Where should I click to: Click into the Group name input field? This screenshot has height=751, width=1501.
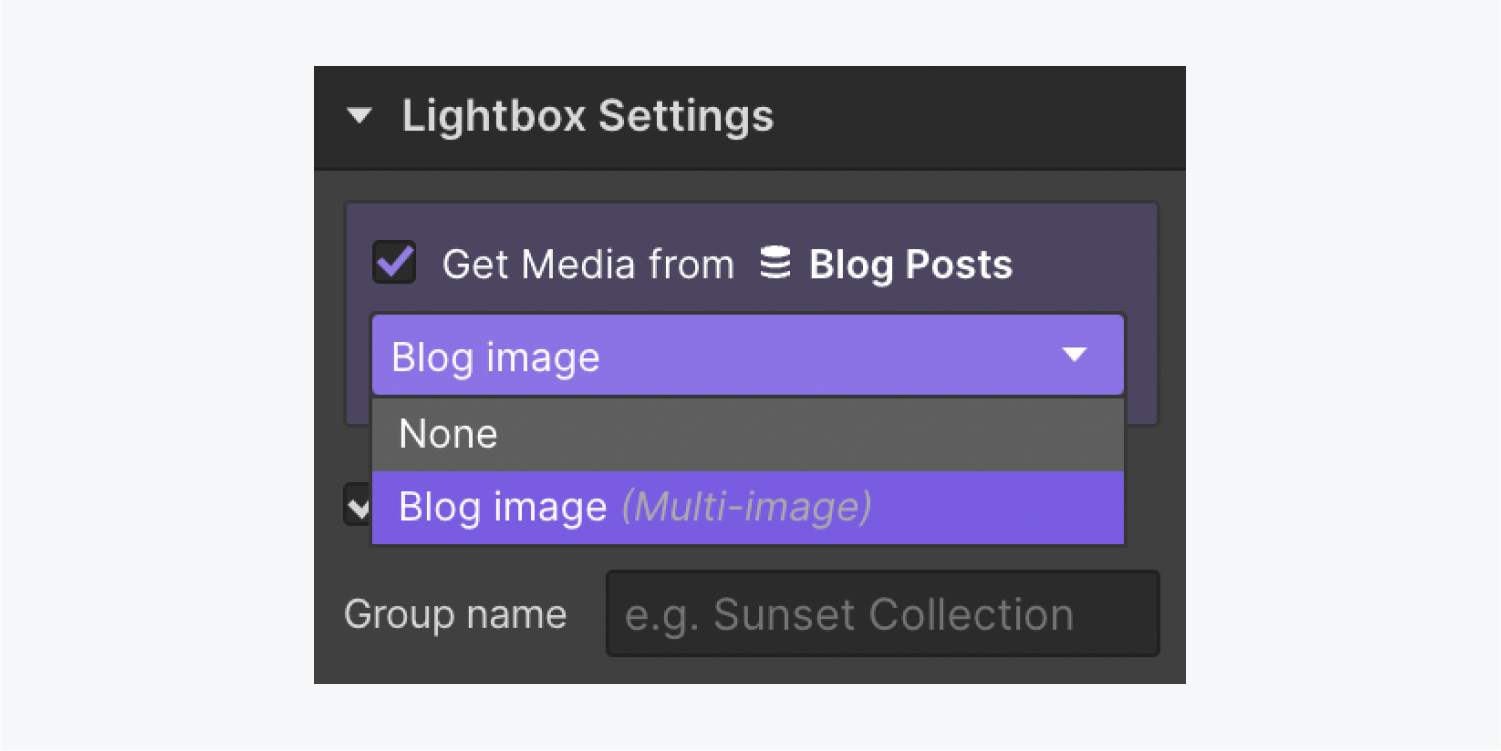pos(882,614)
